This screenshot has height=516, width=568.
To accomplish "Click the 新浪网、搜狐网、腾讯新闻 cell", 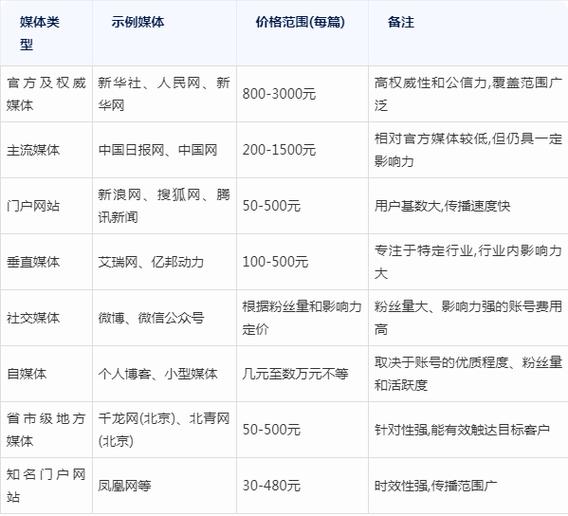I will (x=164, y=206).
